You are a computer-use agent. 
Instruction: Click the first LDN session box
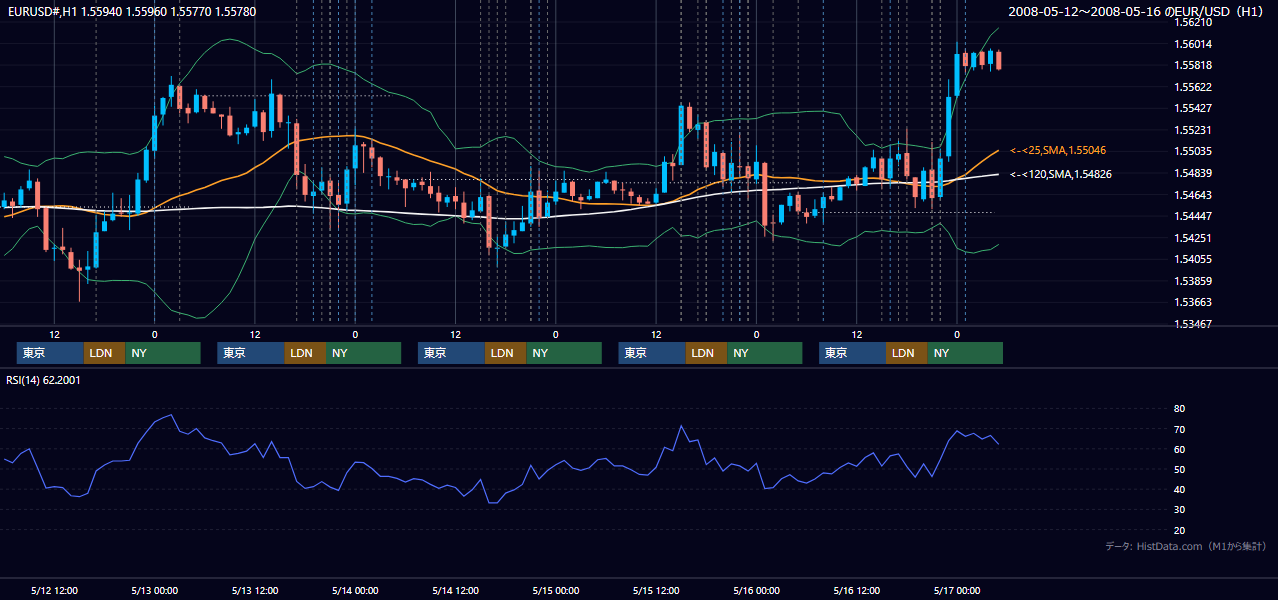(x=104, y=353)
